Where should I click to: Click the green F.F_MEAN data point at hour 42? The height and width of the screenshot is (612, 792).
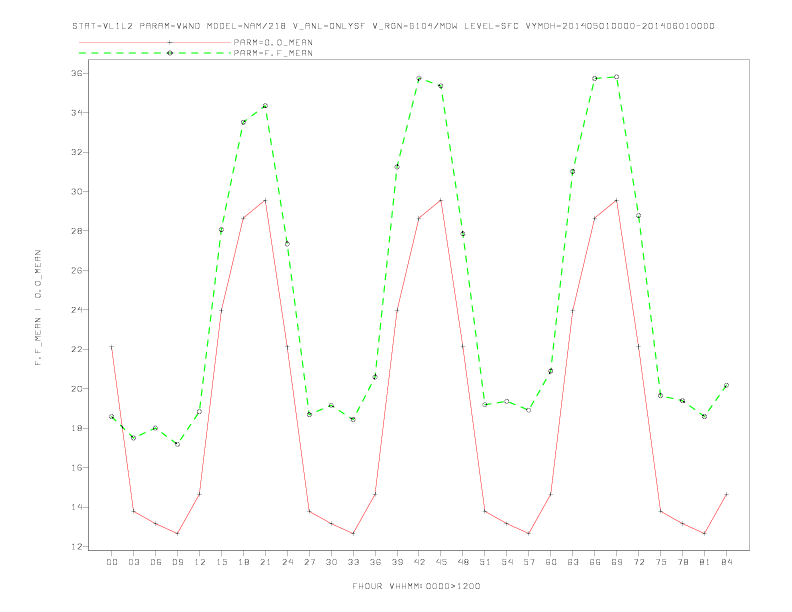click(419, 79)
